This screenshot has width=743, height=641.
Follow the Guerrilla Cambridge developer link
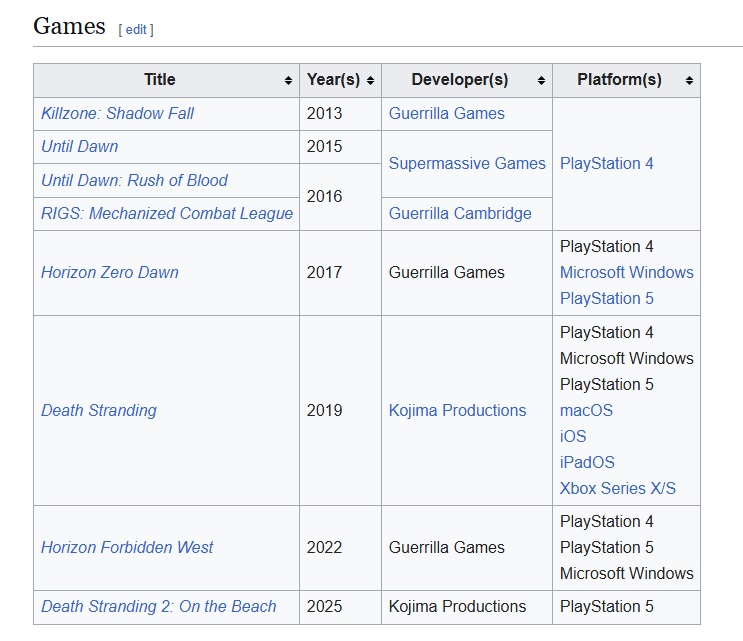(460, 214)
